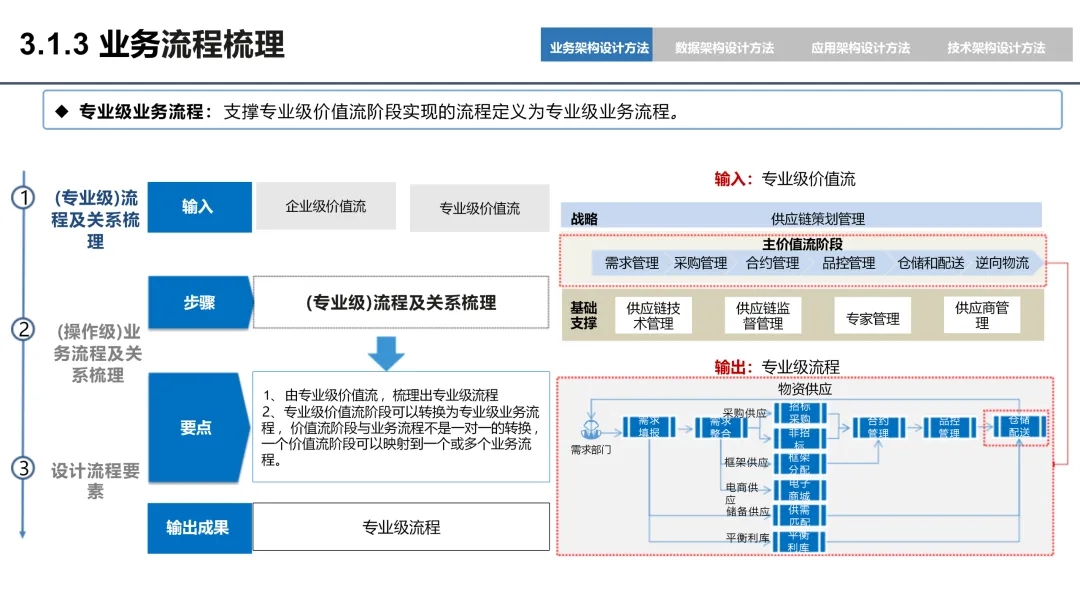Click the definition sentence starting 支撑专业级价值流
This screenshot has width=1080, height=608.
tap(455, 112)
